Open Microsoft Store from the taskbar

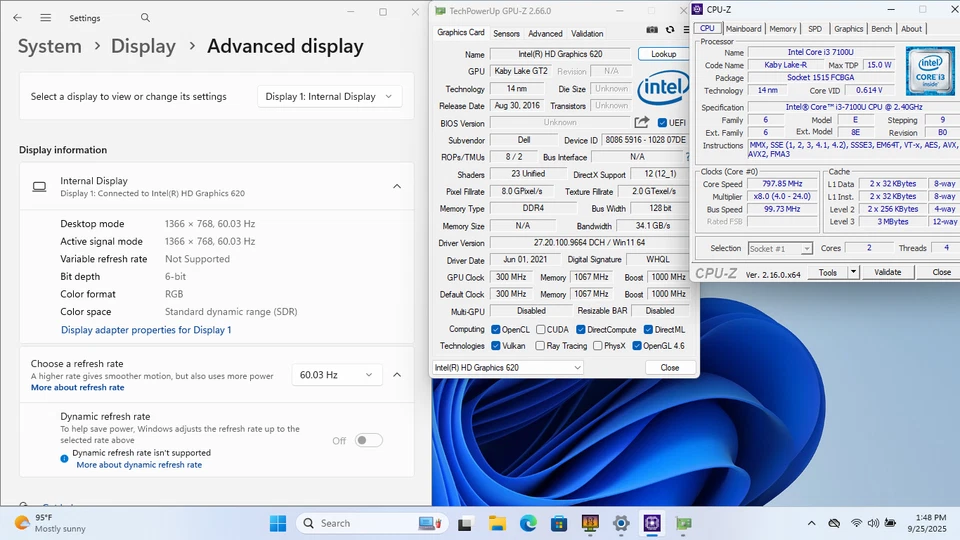(x=559, y=523)
